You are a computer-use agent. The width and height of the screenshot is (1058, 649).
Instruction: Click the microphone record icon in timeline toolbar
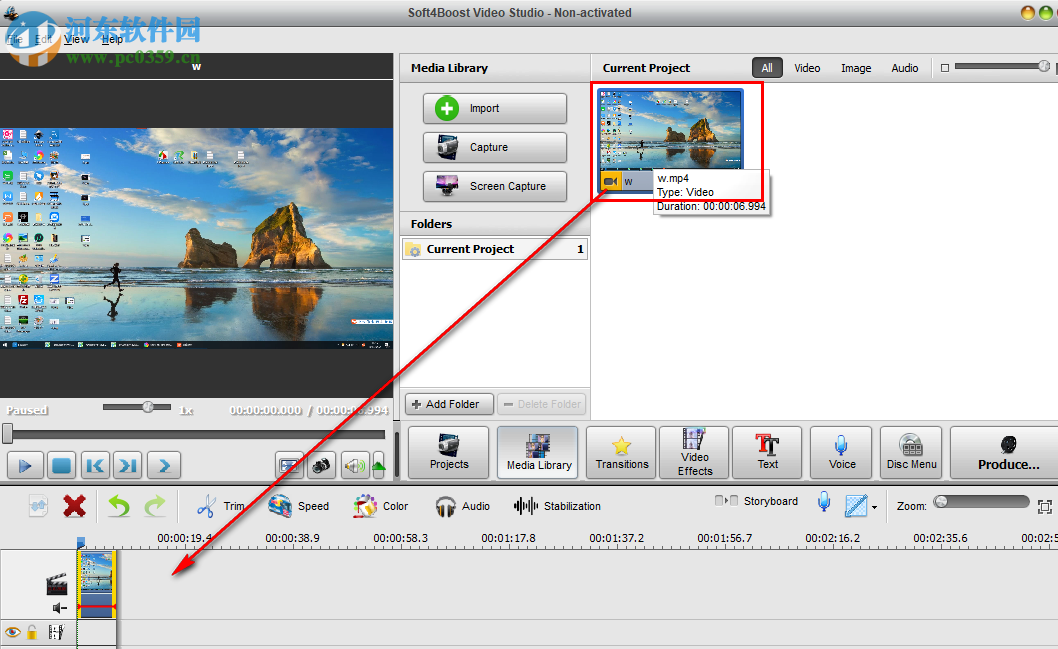824,503
